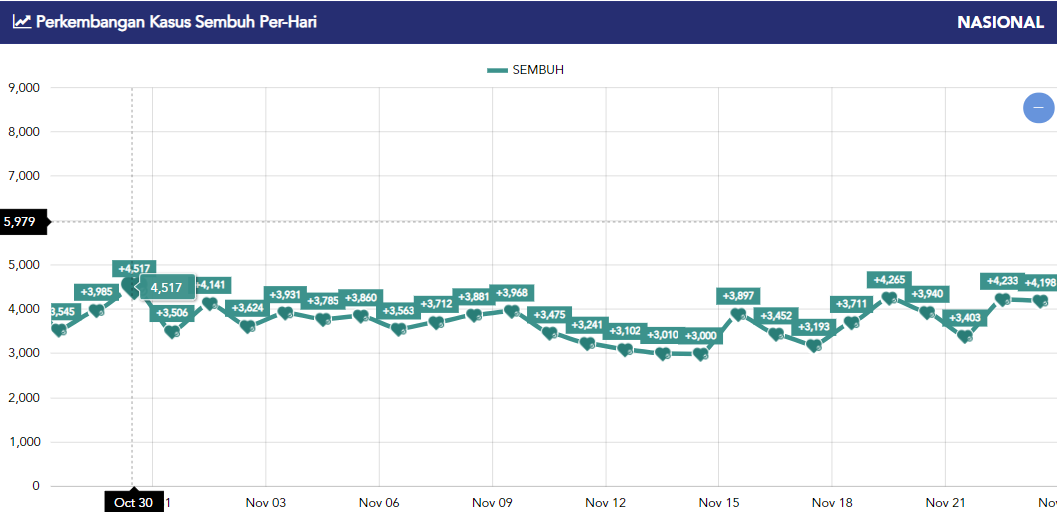1057x512 pixels.
Task: Click the title Perkembangan Kasus Sembuh Per-Hari
Action: click(176, 22)
